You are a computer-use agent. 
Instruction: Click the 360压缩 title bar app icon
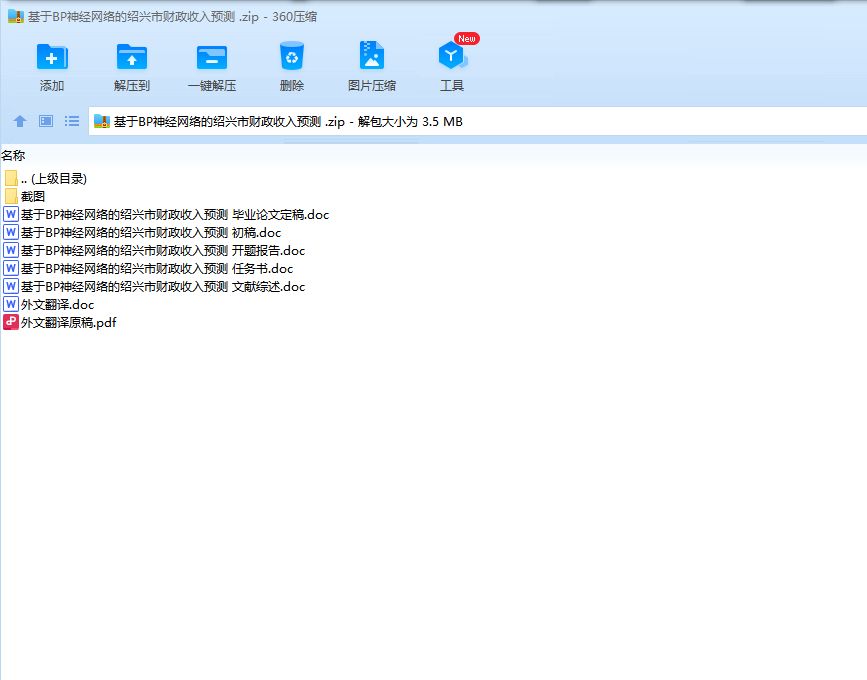[16, 17]
